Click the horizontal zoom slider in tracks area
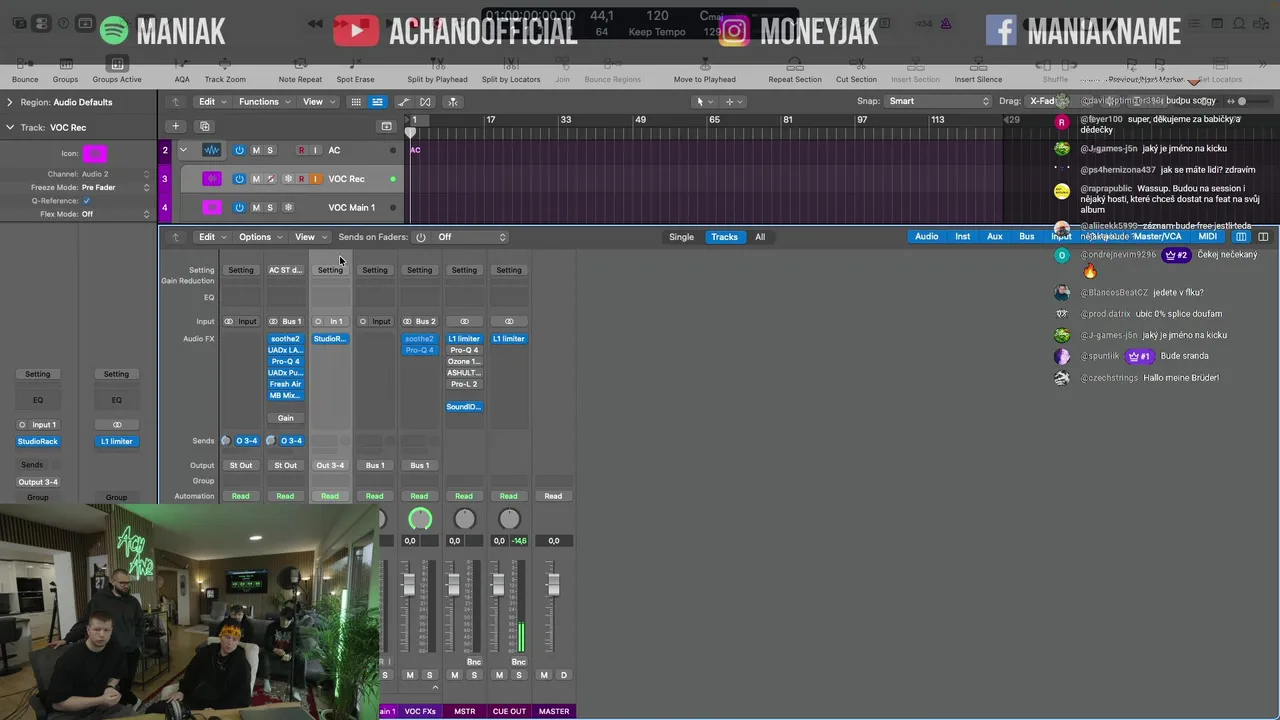 [1240, 101]
